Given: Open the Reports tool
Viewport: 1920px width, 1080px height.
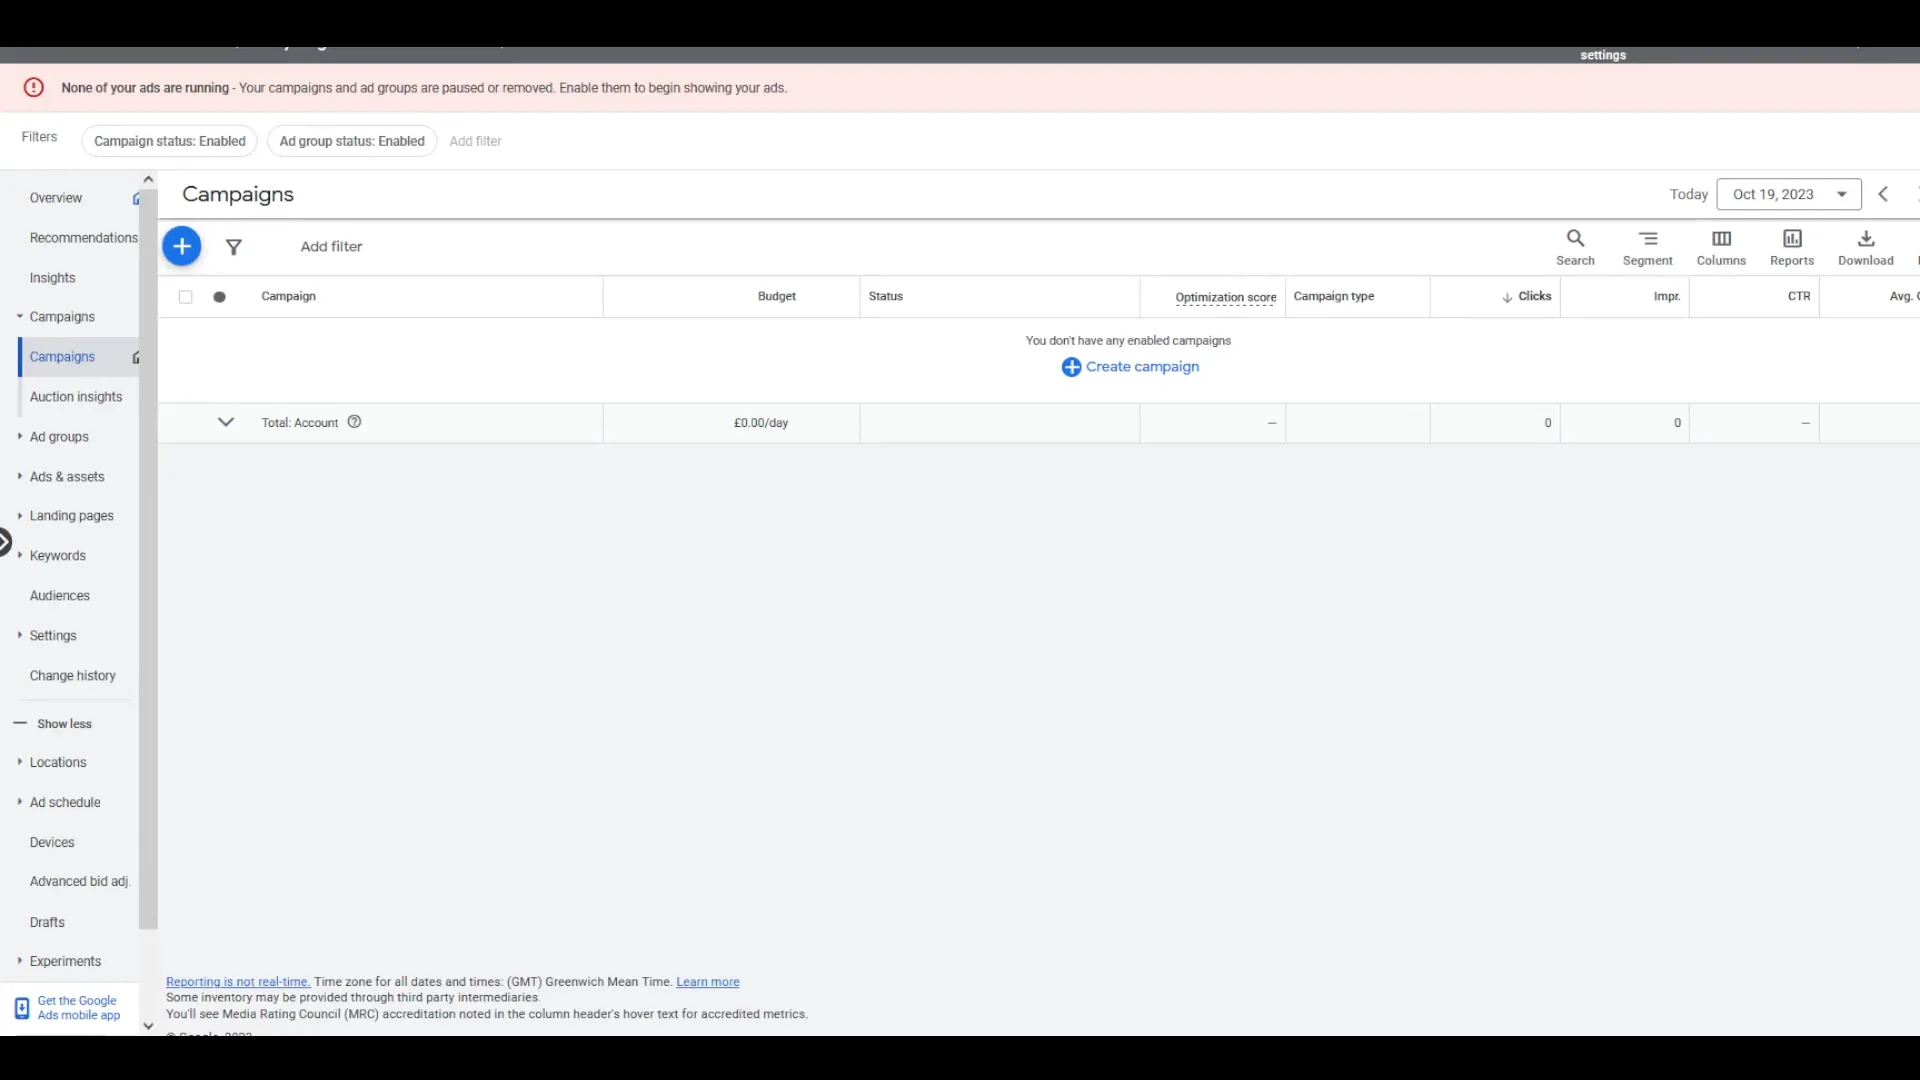Looking at the screenshot, I should pyautogui.click(x=1792, y=248).
